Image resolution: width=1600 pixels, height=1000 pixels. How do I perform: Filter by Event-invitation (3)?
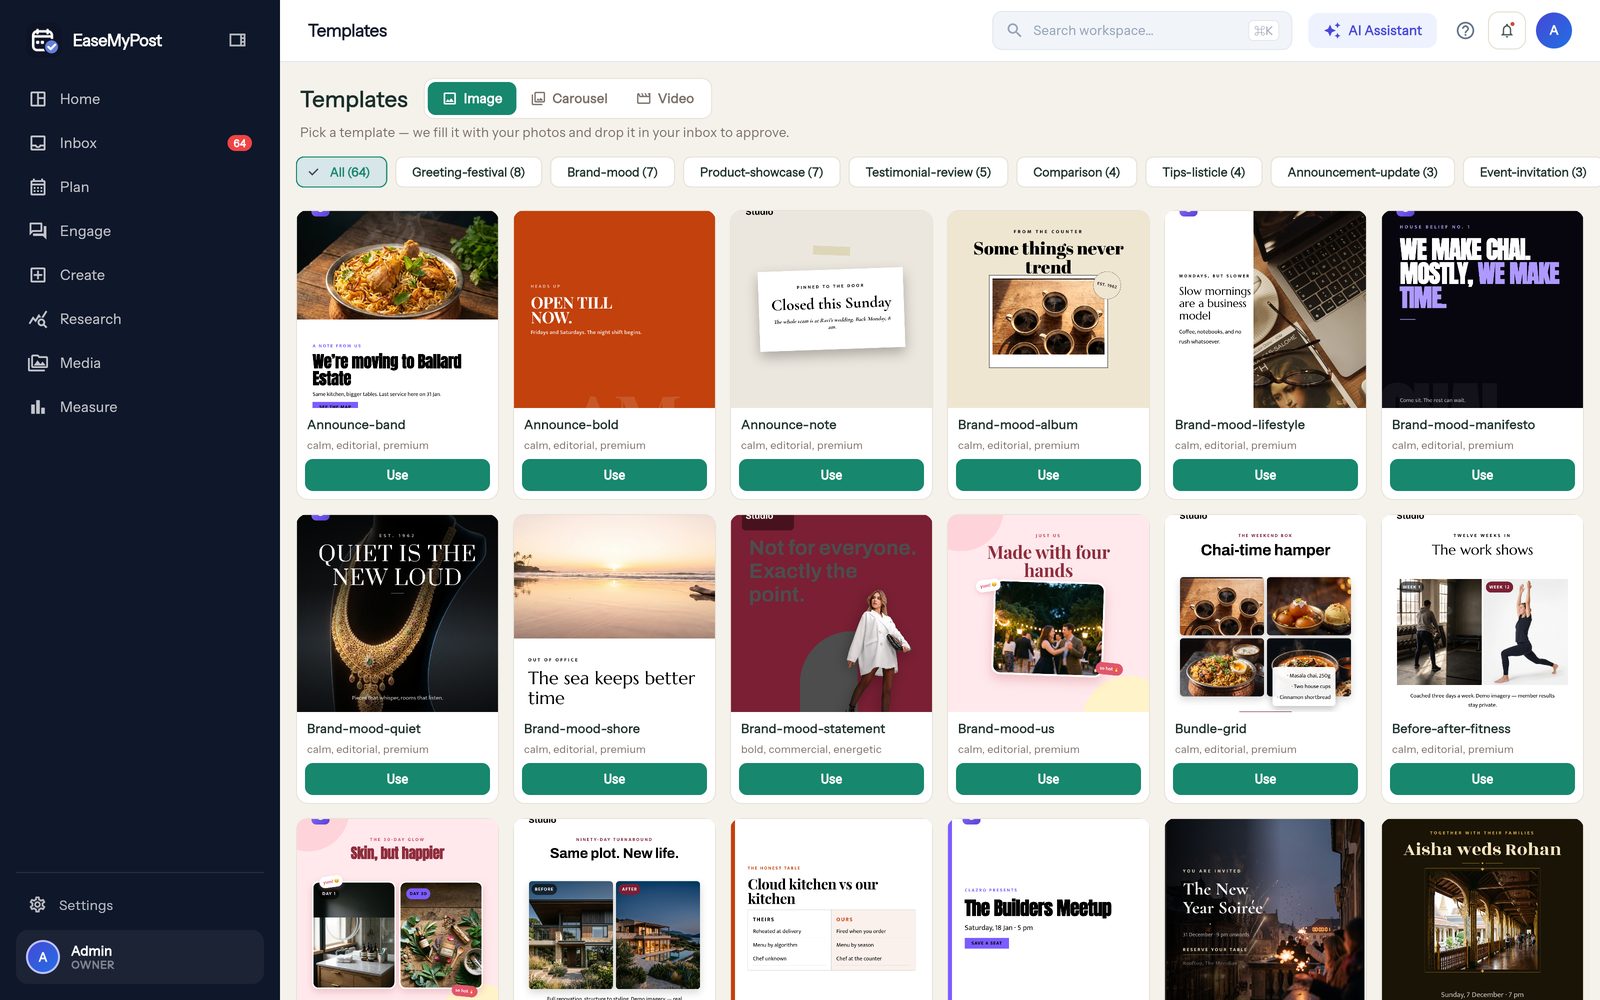pos(1532,172)
